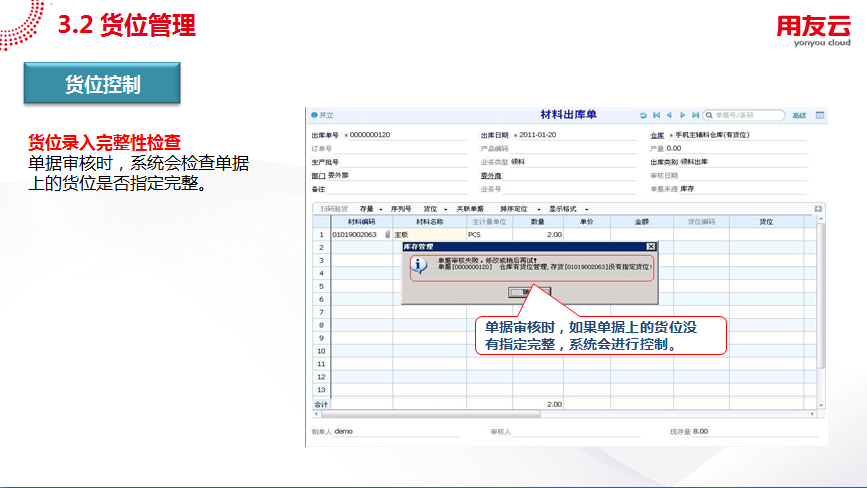Click the refresh/undo arrow icon in document header
Image resolution: width=867 pixels, height=488 pixels.
click(644, 116)
